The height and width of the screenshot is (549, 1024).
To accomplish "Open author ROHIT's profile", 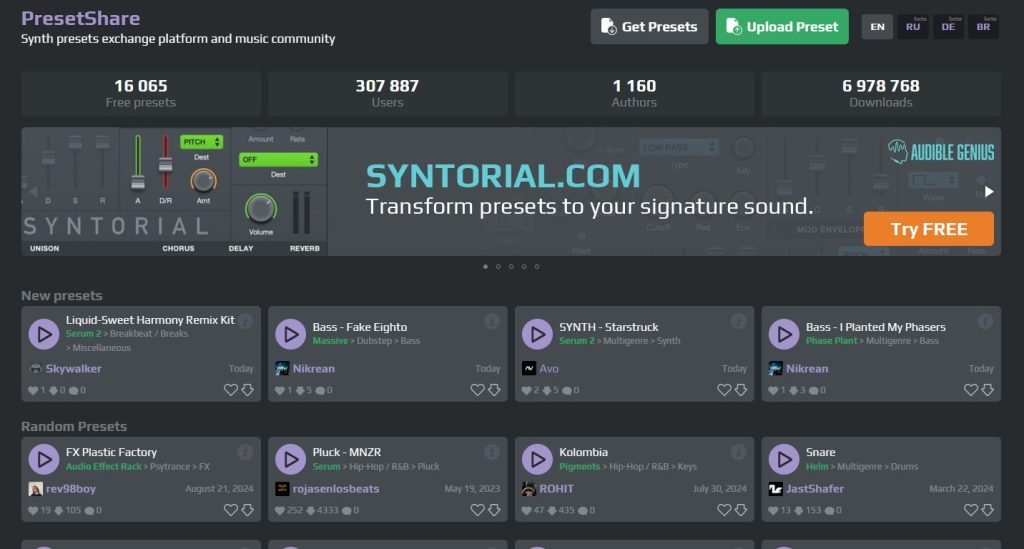I will [556, 488].
